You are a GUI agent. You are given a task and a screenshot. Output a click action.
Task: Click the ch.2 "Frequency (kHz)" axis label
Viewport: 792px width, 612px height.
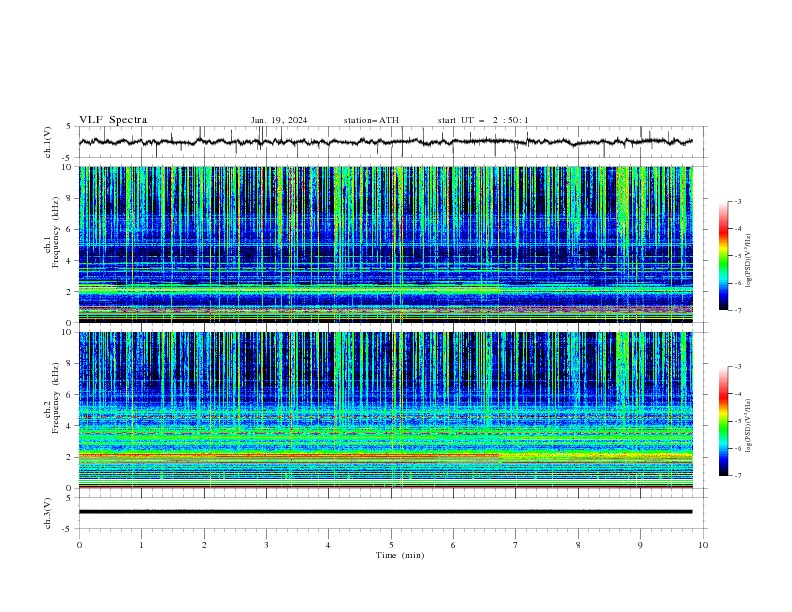56,398
